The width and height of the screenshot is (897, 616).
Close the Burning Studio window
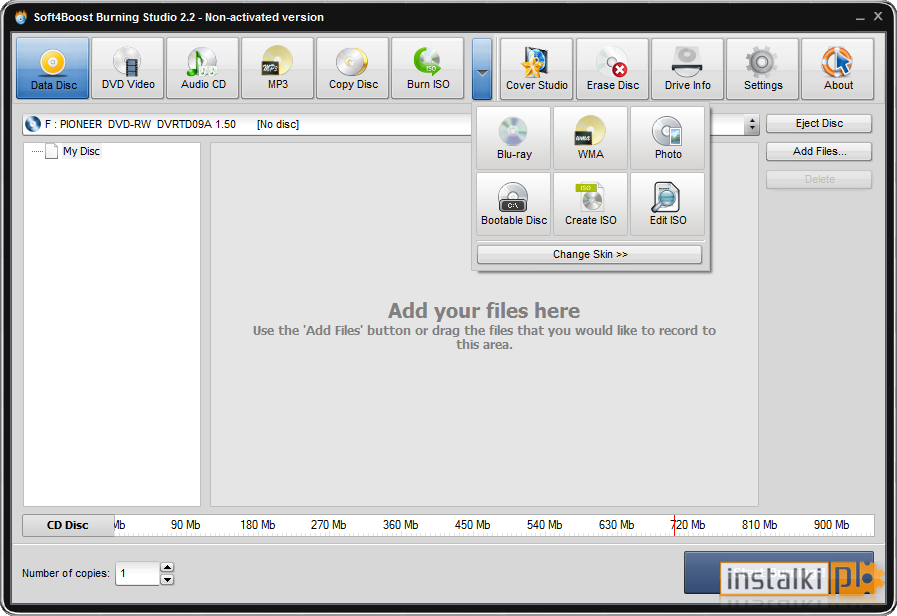tap(878, 17)
